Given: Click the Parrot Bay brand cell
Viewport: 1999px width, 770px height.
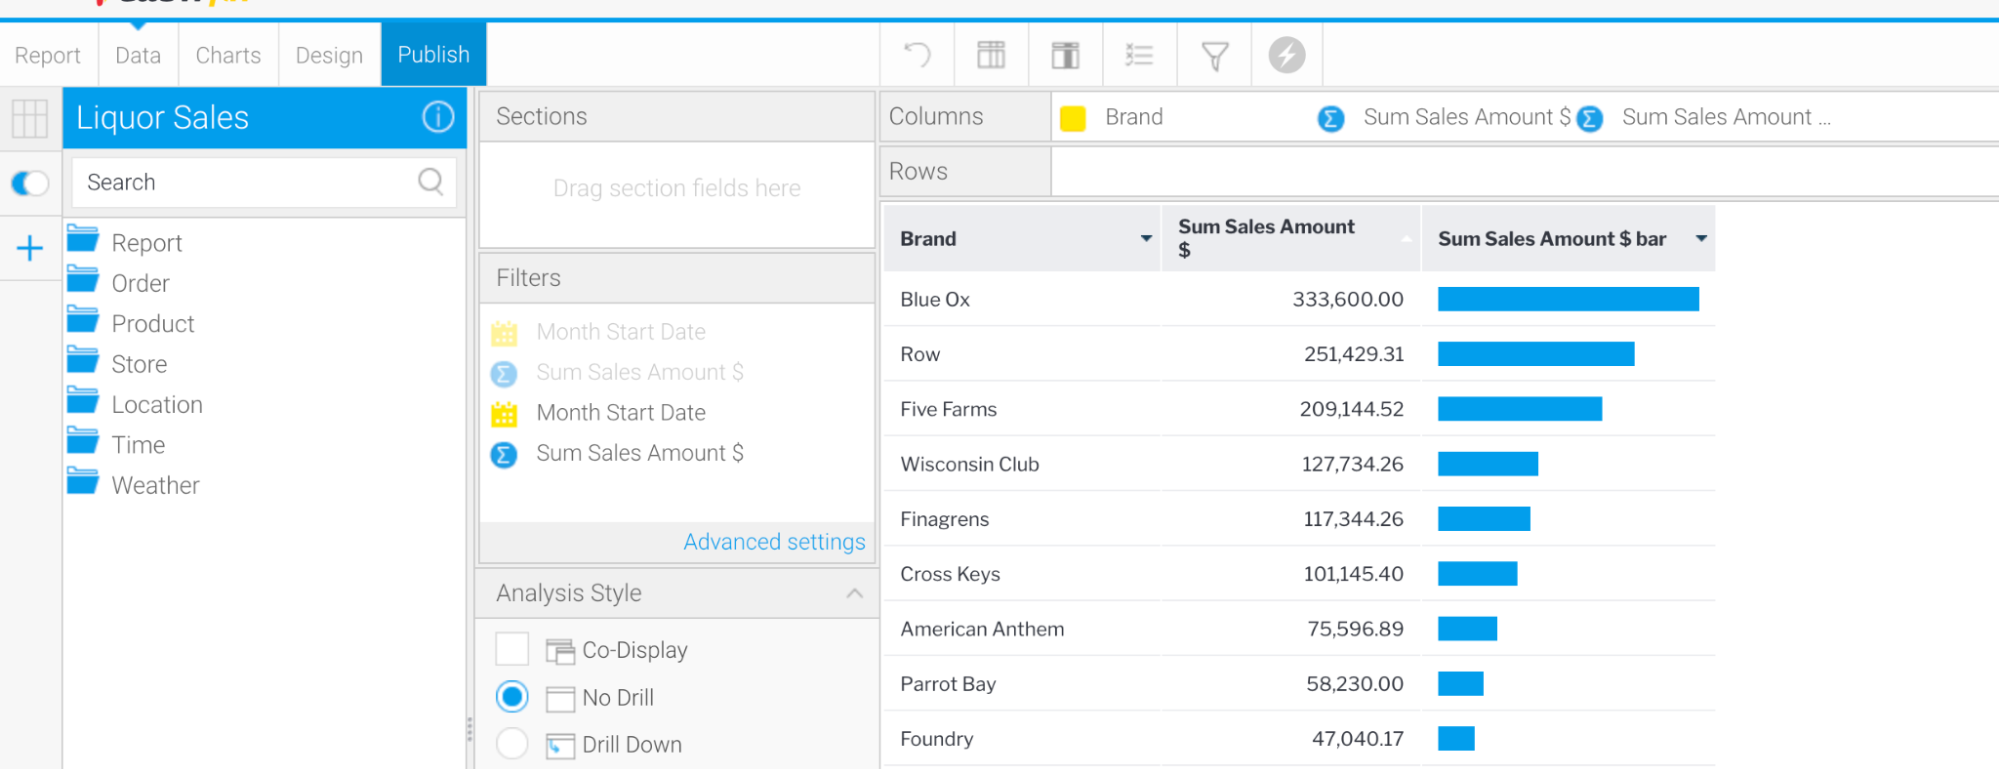Looking at the screenshot, I should pyautogui.click(x=1022, y=684).
